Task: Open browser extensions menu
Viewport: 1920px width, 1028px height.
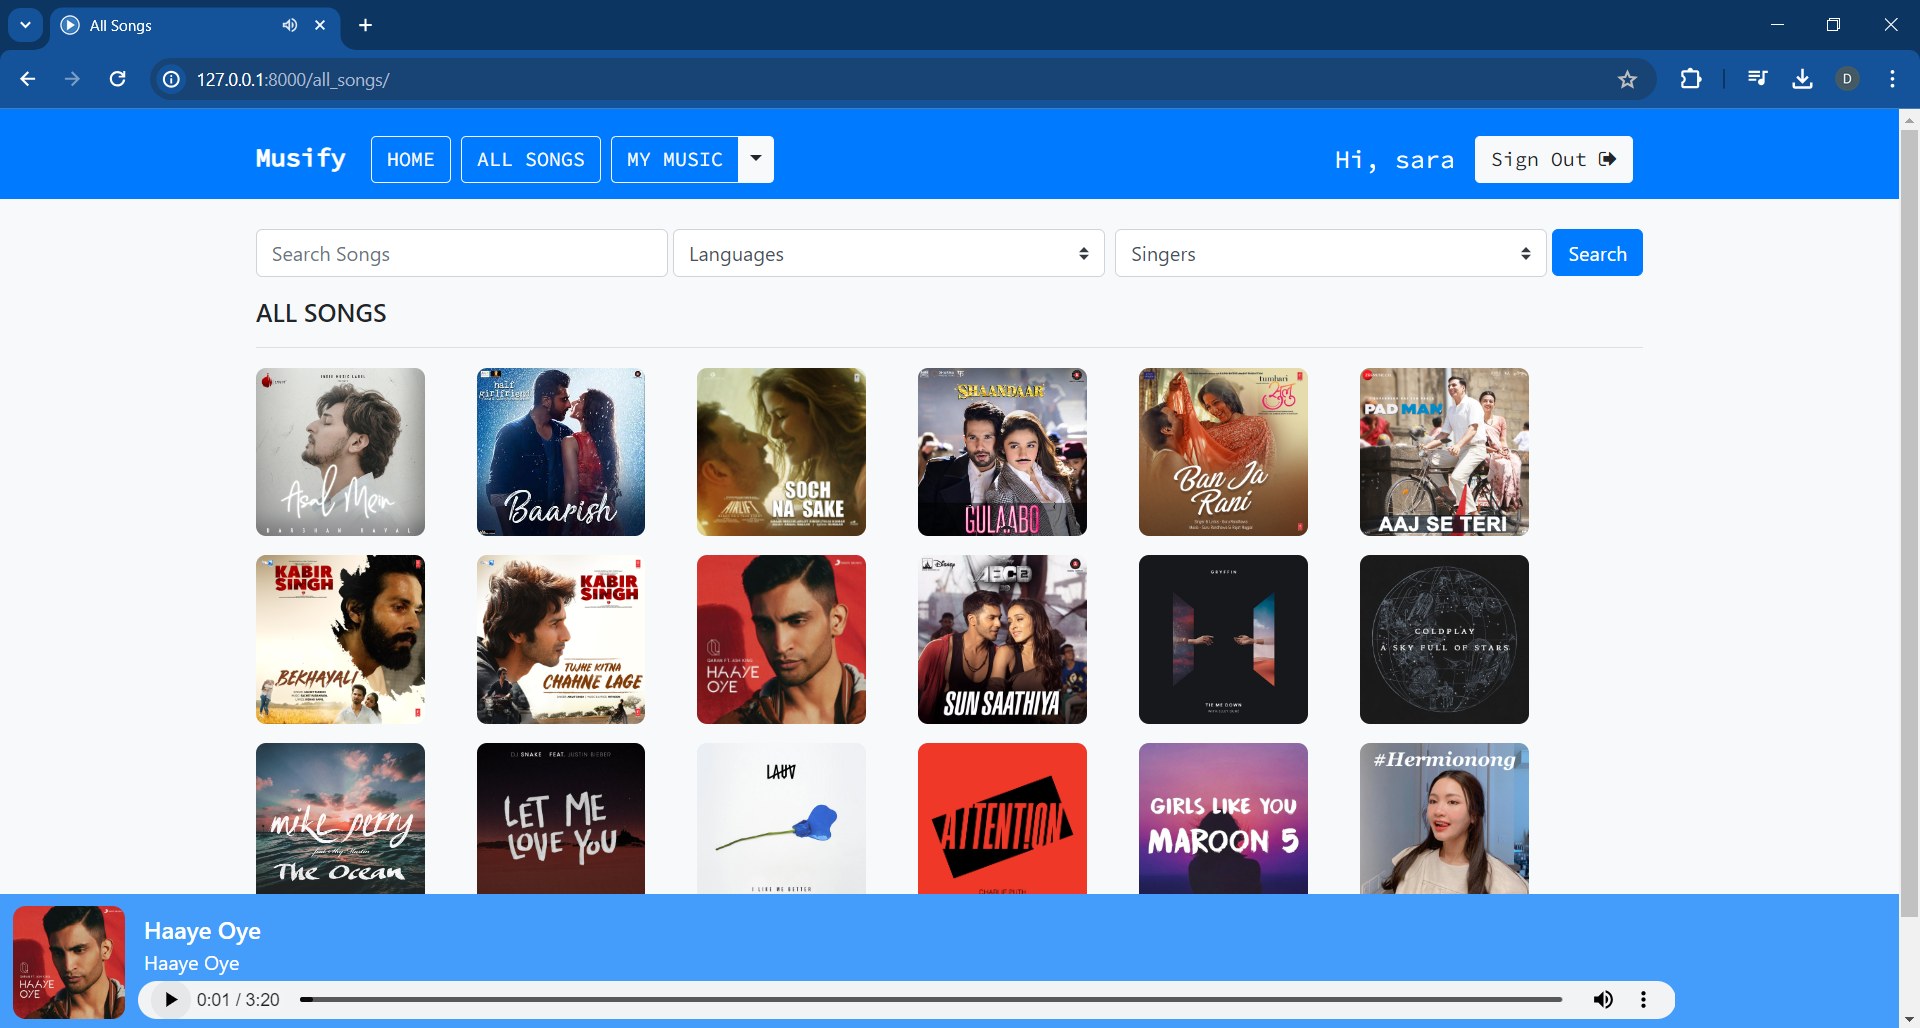Action: (x=1691, y=79)
